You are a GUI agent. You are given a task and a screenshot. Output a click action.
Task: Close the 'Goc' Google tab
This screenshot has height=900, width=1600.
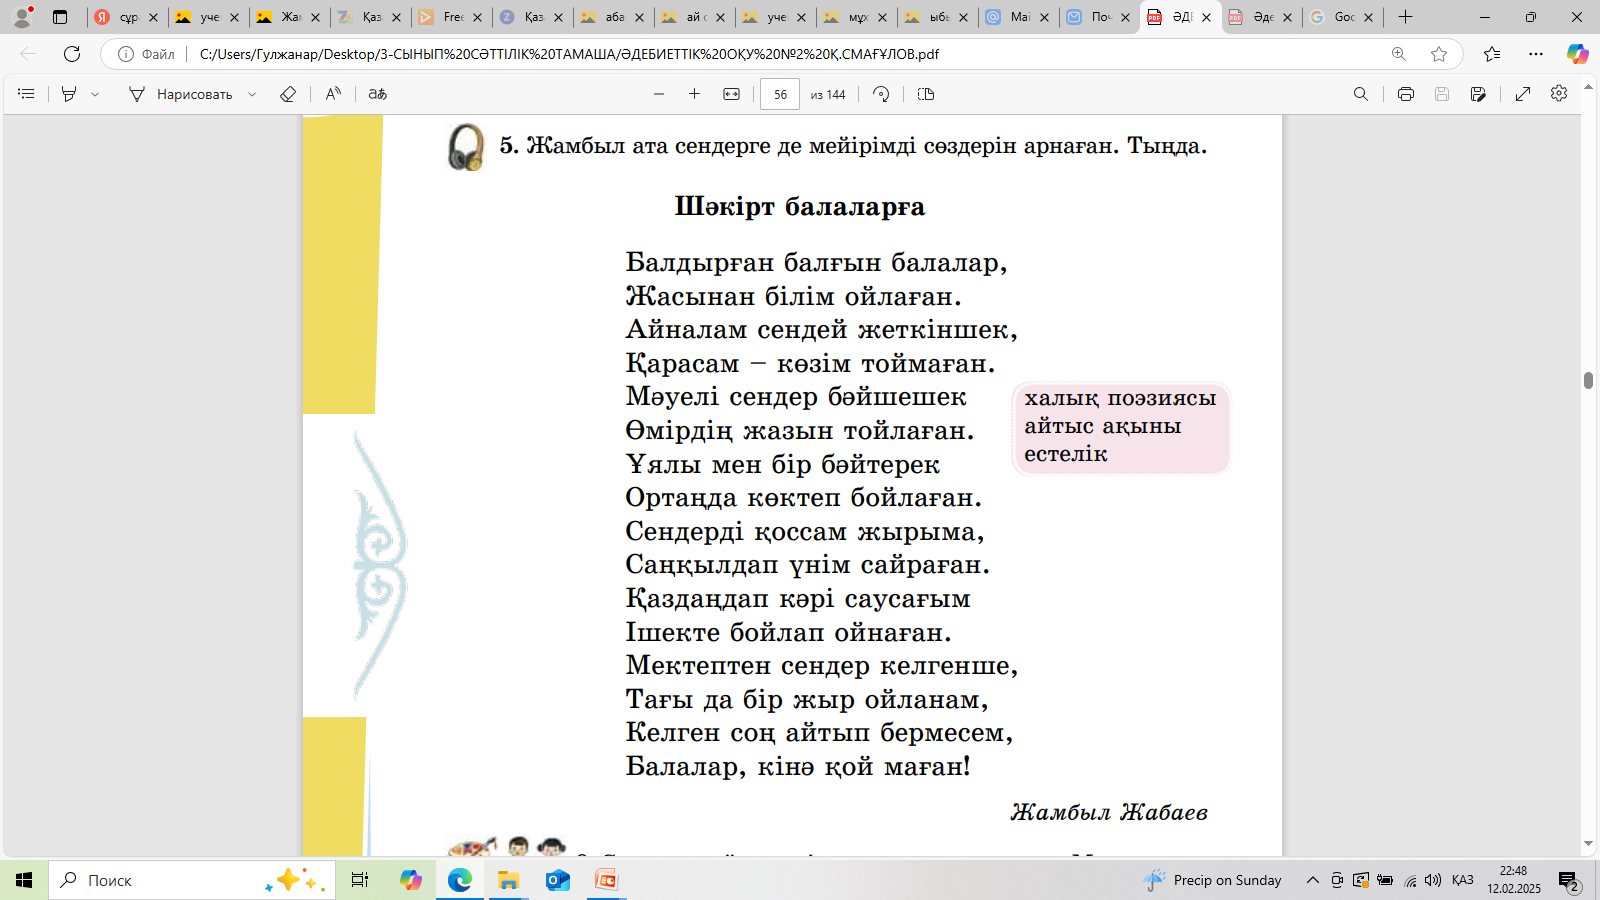coord(1368,17)
